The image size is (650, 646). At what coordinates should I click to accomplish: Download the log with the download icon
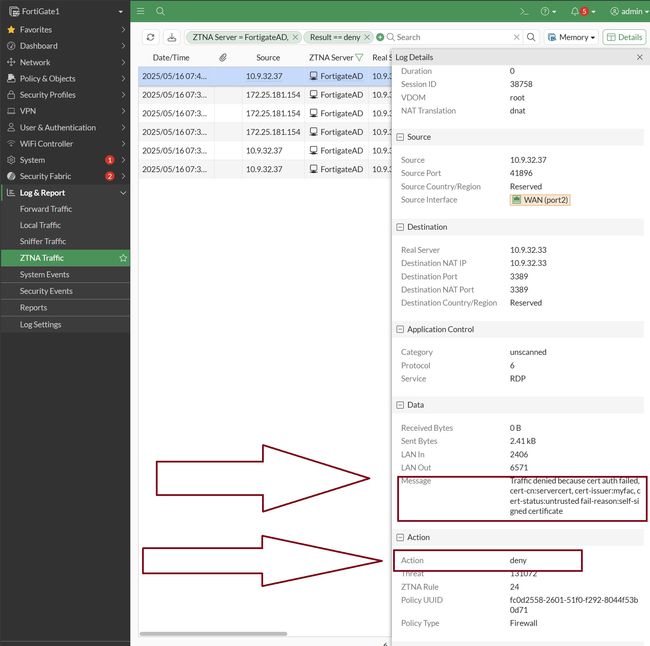pos(172,37)
